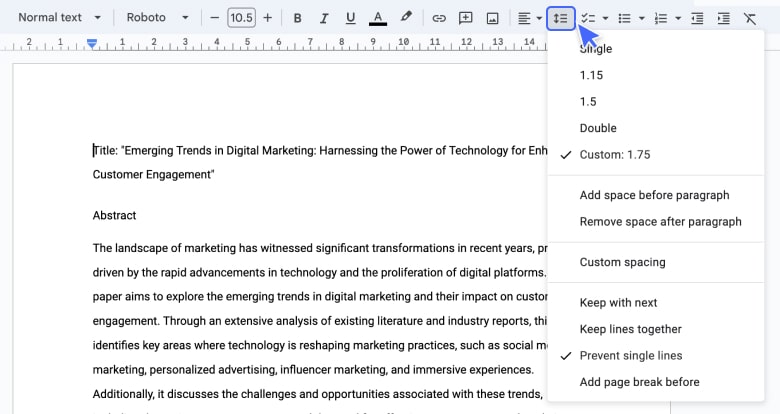Expand the numbered list options arrow
780x414 pixels.
click(678, 18)
